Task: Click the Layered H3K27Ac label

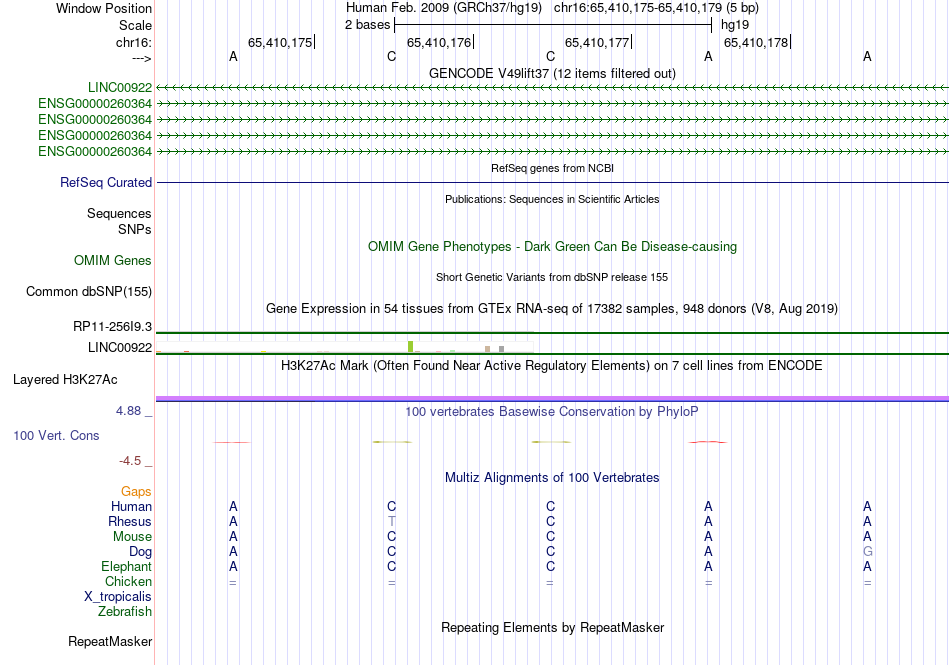Action: click(65, 380)
